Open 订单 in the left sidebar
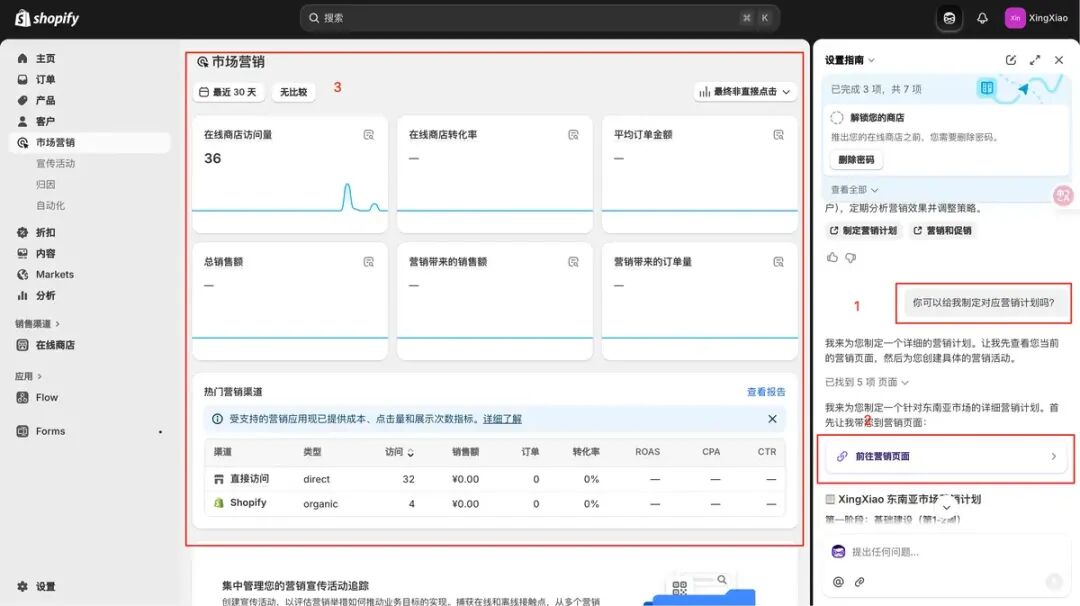This screenshot has width=1080, height=606. [46, 80]
